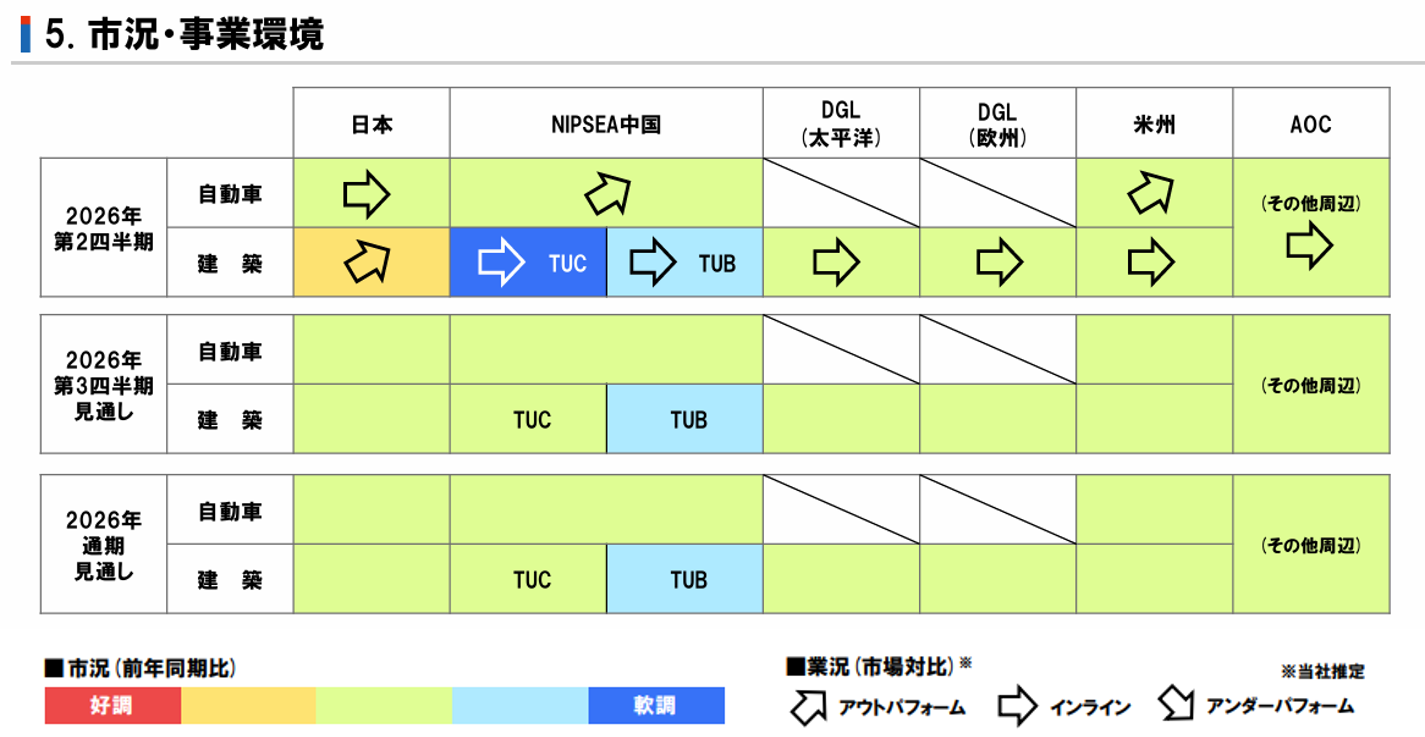The height and width of the screenshot is (737, 1425).
Task: Click the TUC cell in the 通期 block
Action: (x=528, y=579)
